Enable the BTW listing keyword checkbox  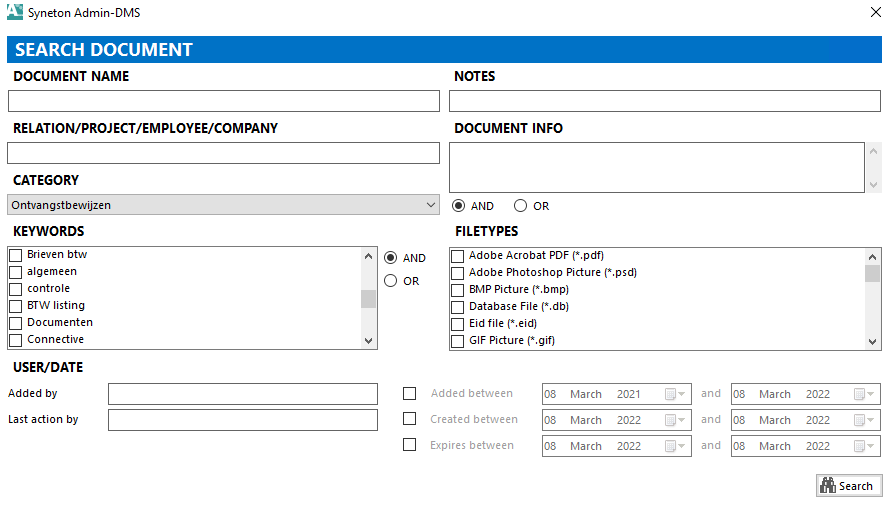(15, 306)
